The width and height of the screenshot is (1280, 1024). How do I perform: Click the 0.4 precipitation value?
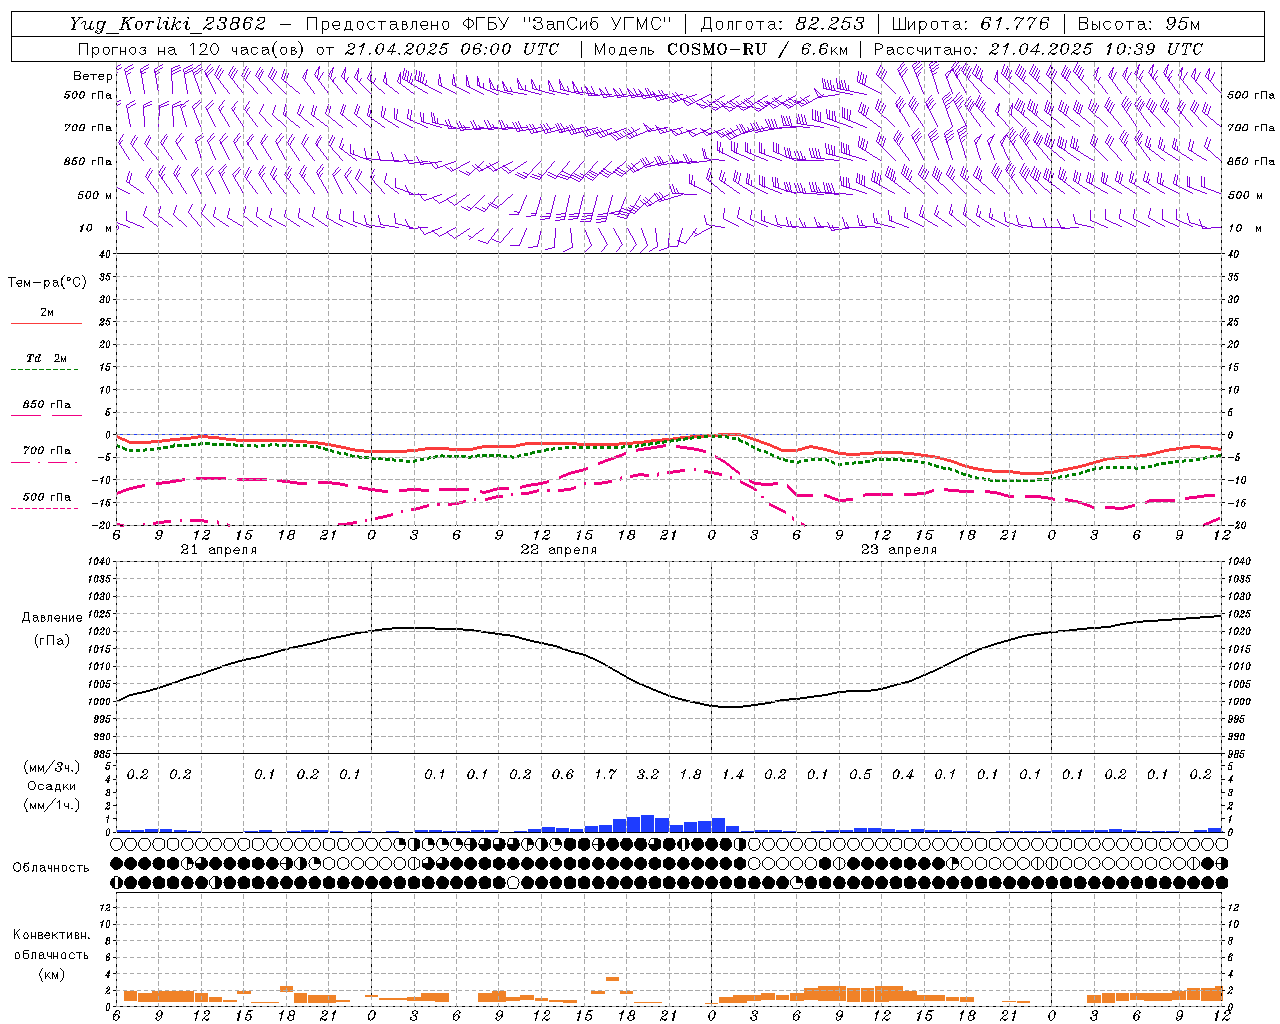[x=903, y=775]
